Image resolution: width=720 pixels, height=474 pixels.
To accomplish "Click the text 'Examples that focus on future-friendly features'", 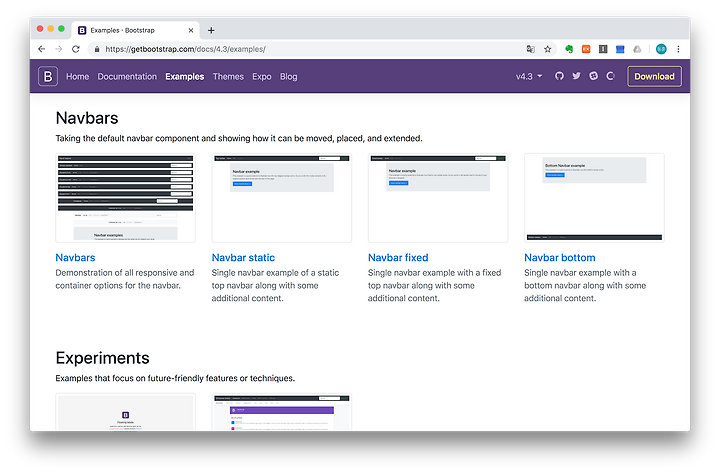I will pos(175,378).
